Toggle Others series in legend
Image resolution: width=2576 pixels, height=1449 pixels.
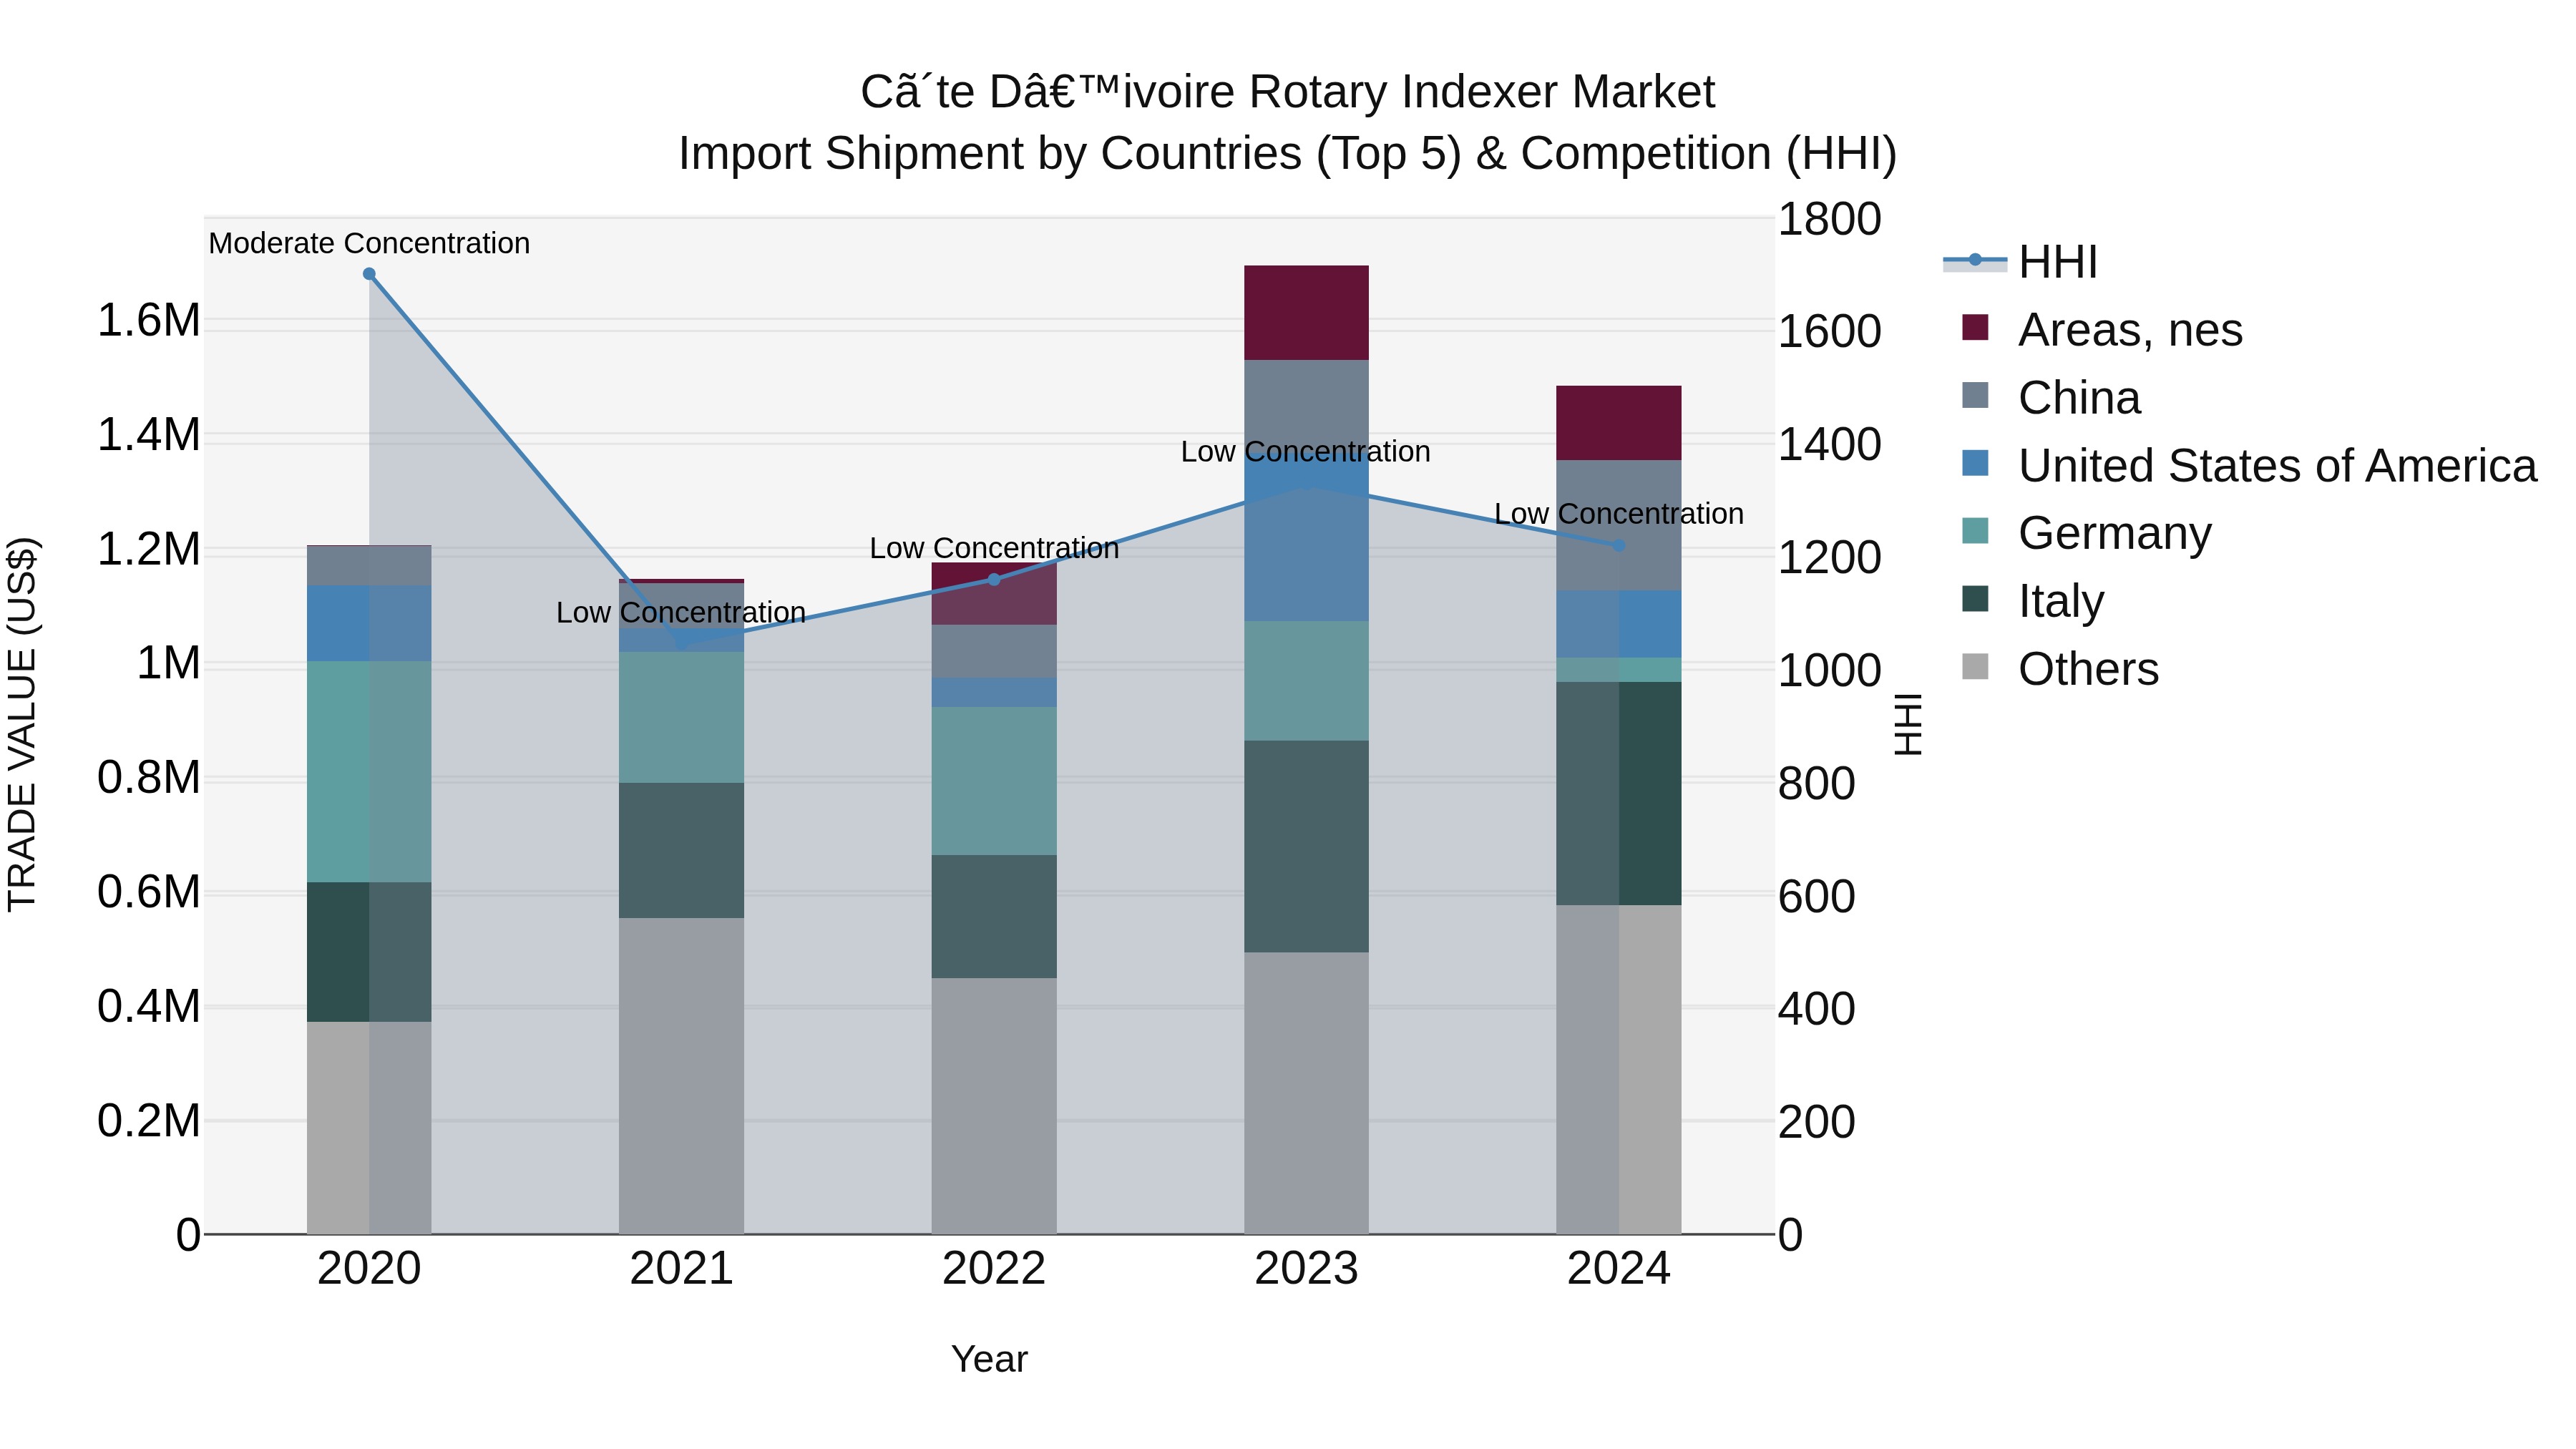[x=2060, y=669]
